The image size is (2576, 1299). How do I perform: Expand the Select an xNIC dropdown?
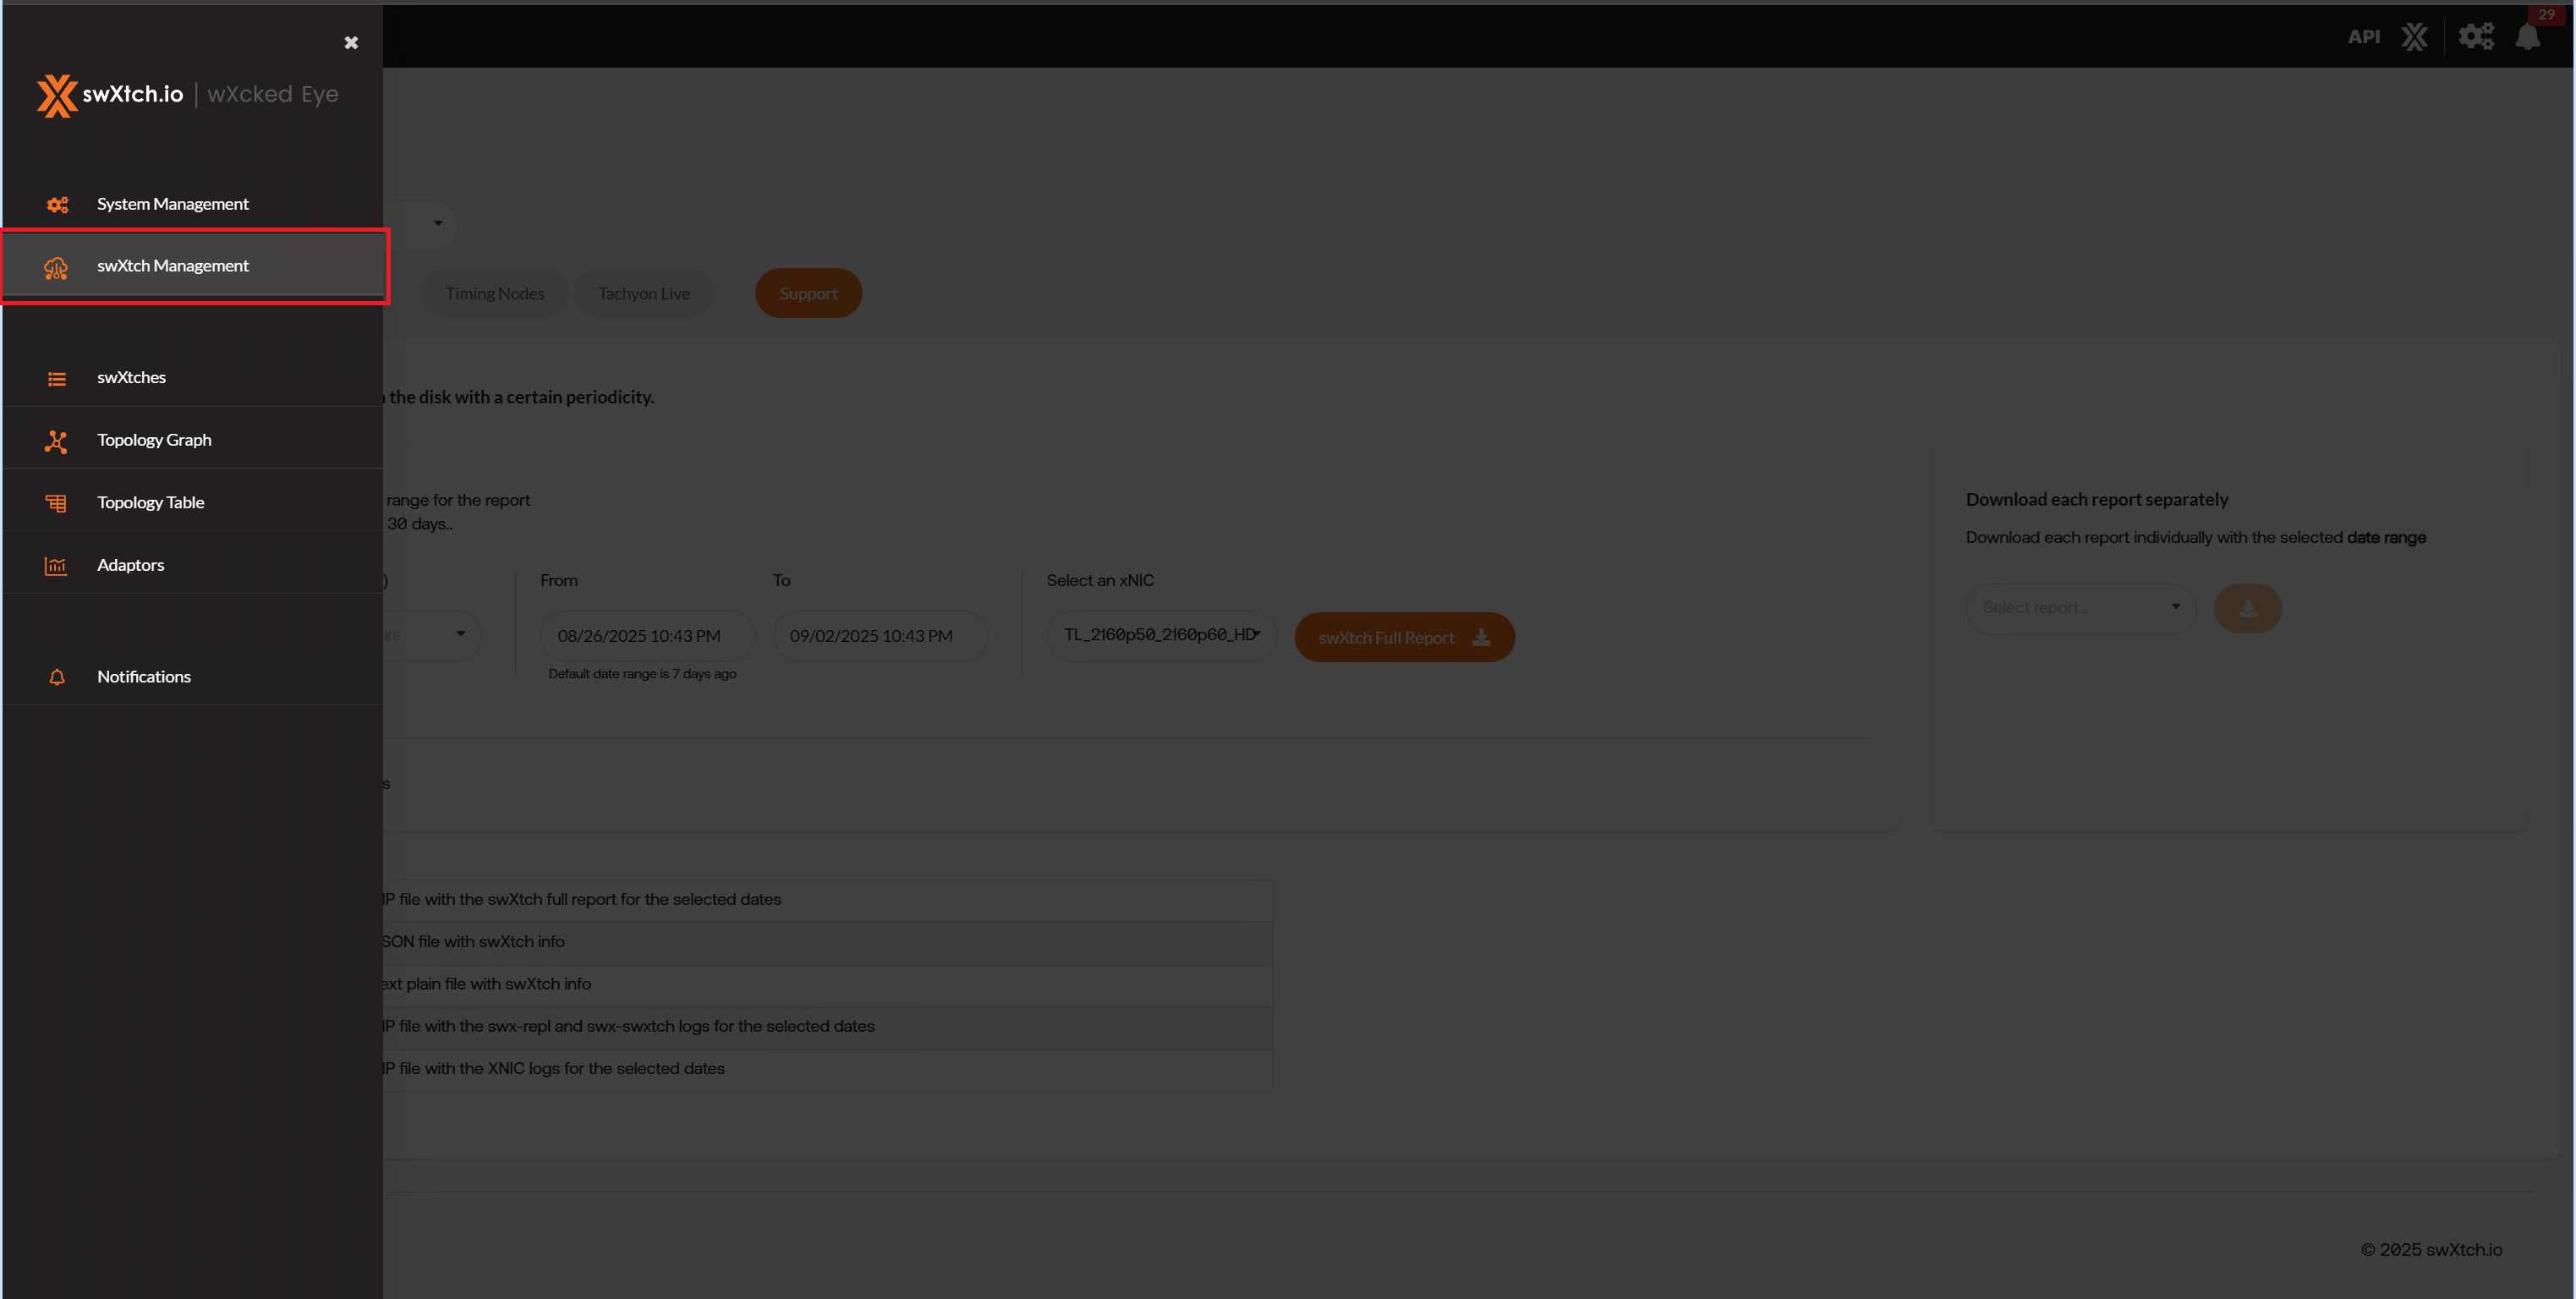(1161, 635)
